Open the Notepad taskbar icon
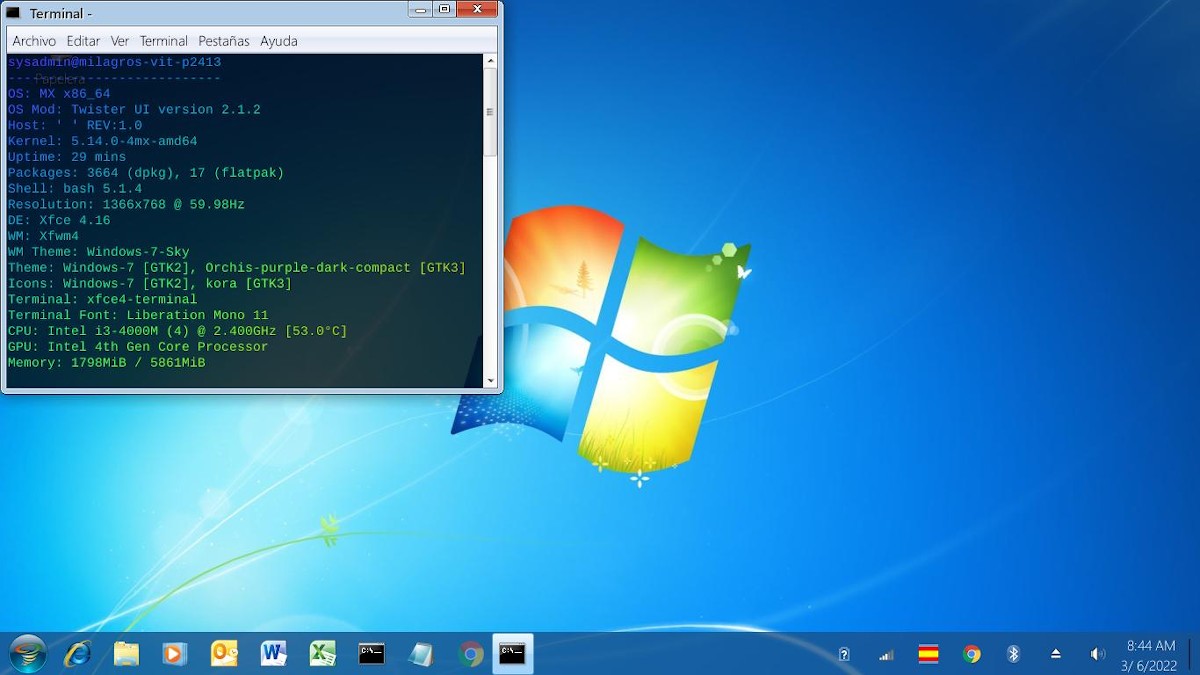This screenshot has width=1200, height=675. pyautogui.click(x=421, y=654)
